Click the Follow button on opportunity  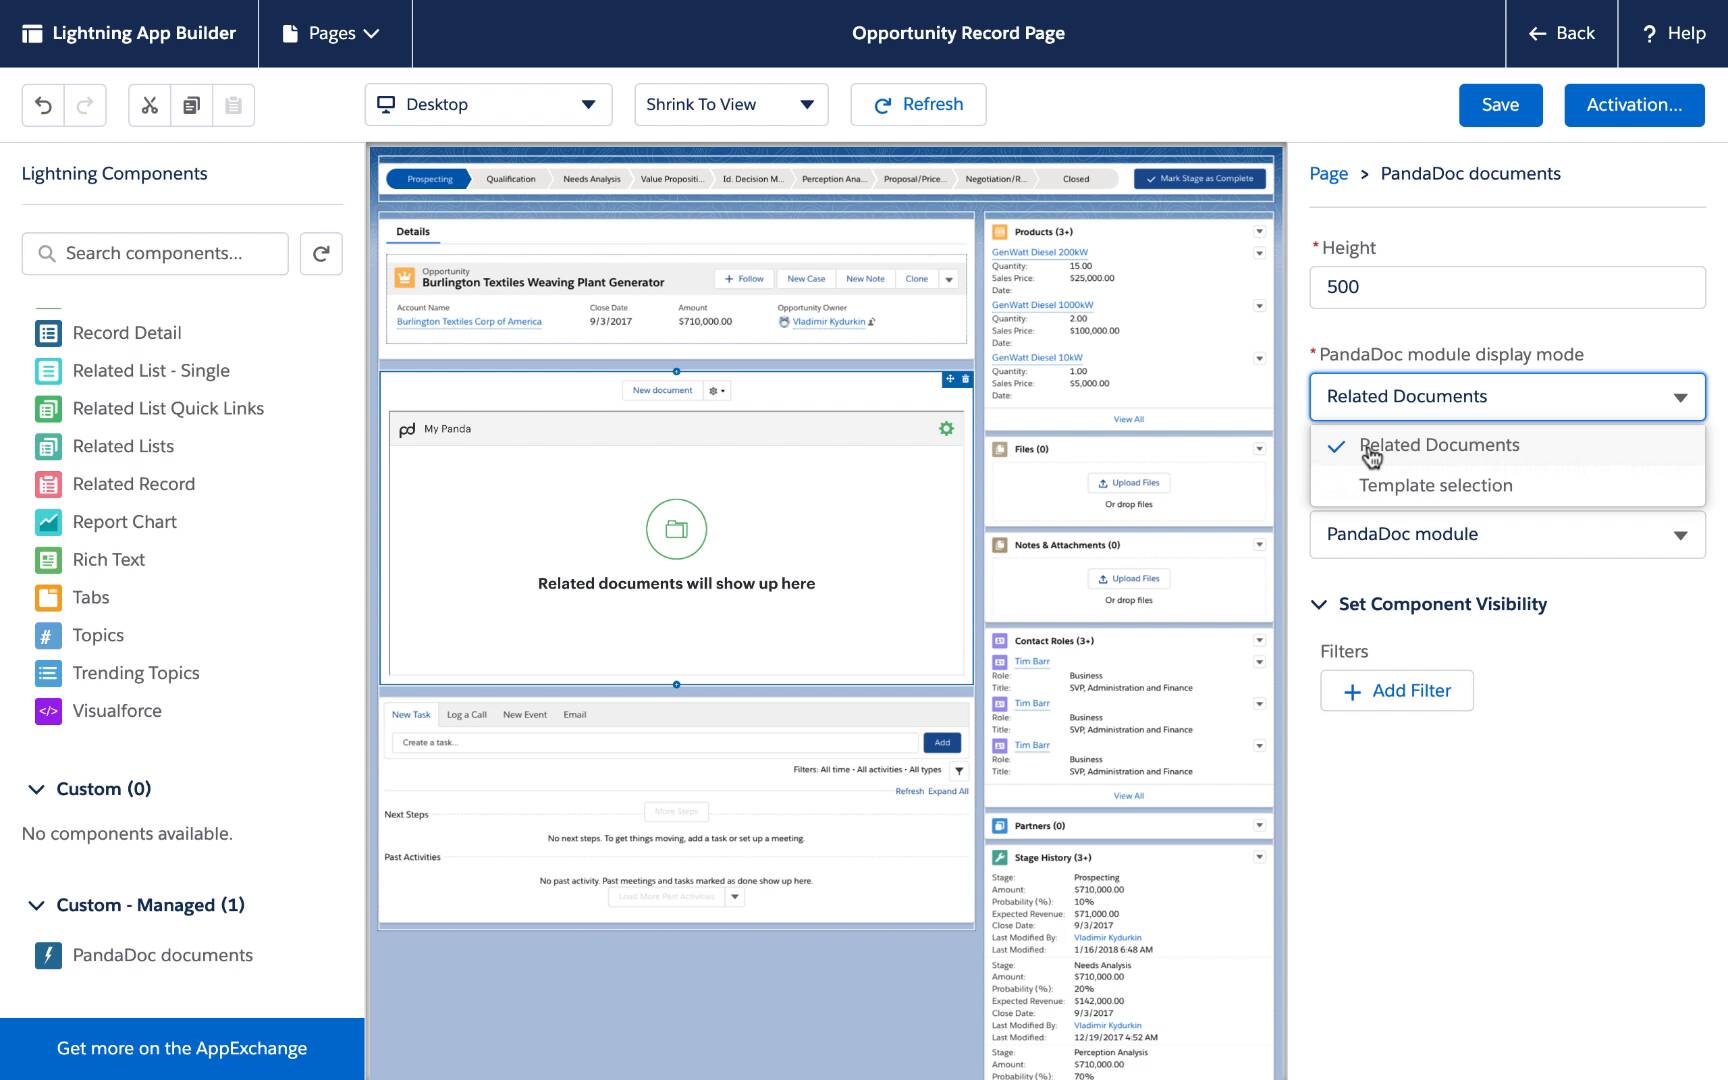744,279
